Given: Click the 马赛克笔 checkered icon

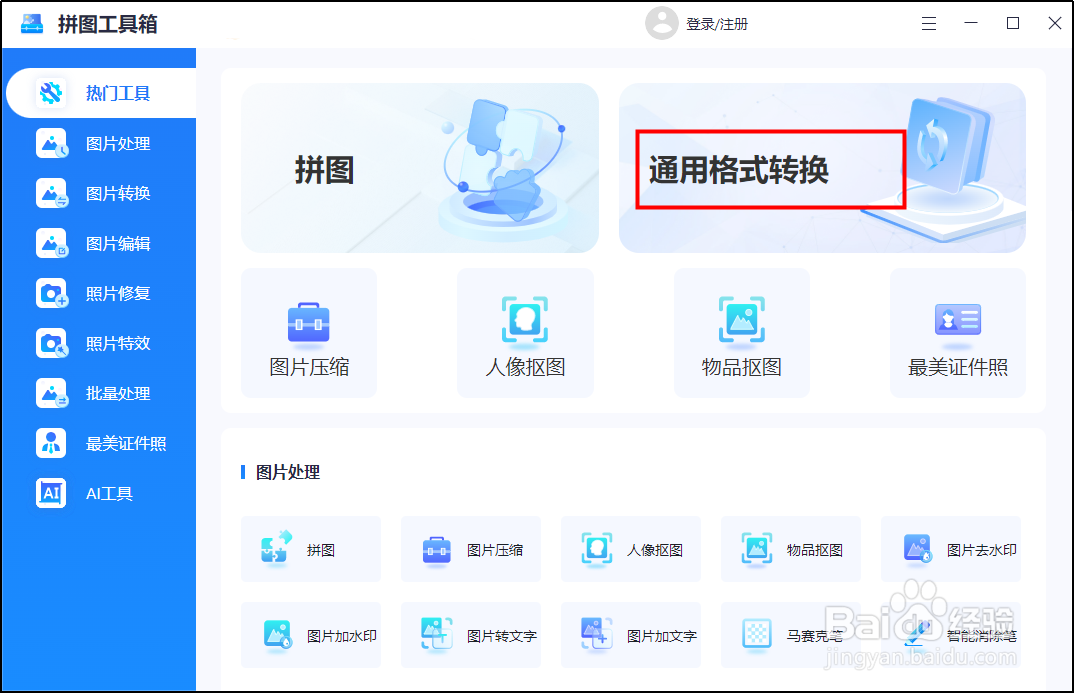Looking at the screenshot, I should coord(757,634).
